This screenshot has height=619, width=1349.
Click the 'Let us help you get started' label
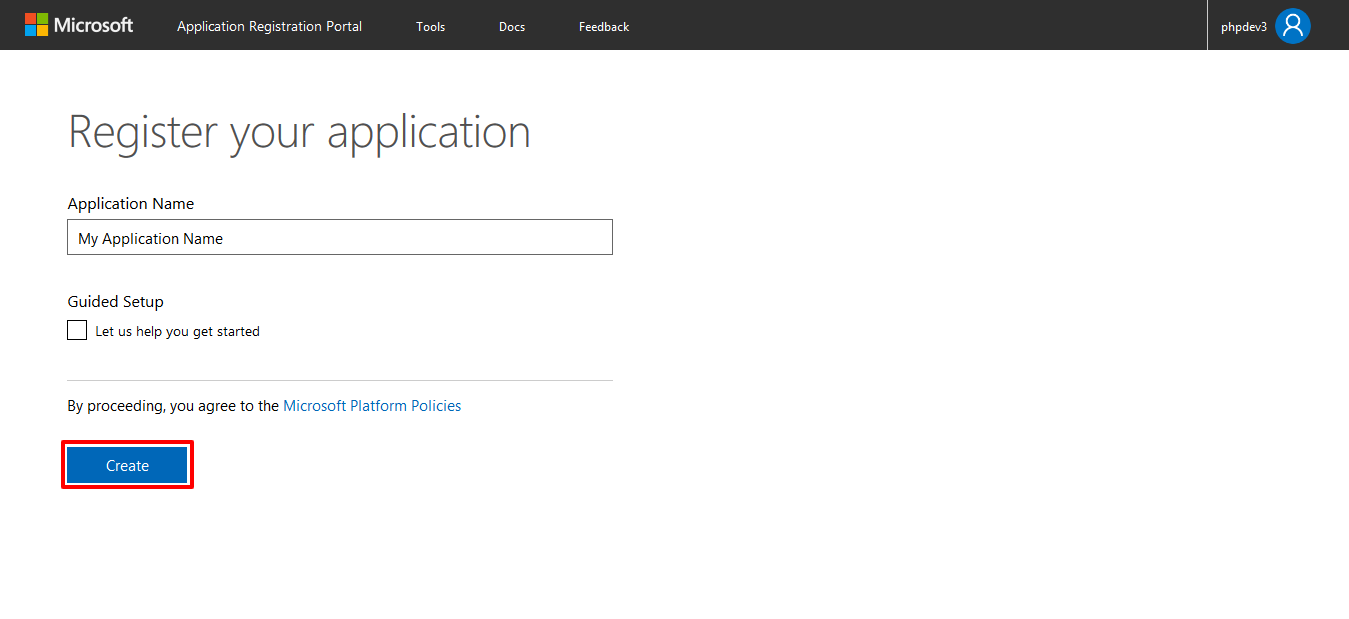pos(177,332)
